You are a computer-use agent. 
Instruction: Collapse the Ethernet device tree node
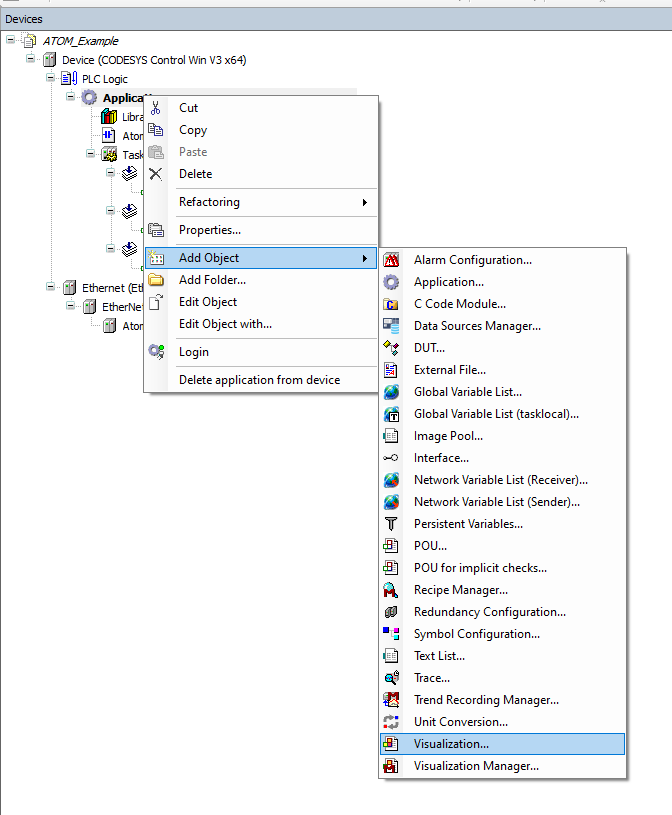click(51, 287)
